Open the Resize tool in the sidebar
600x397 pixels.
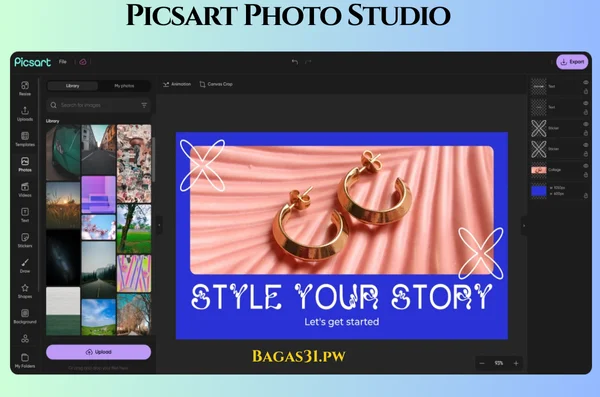[x=25, y=88]
